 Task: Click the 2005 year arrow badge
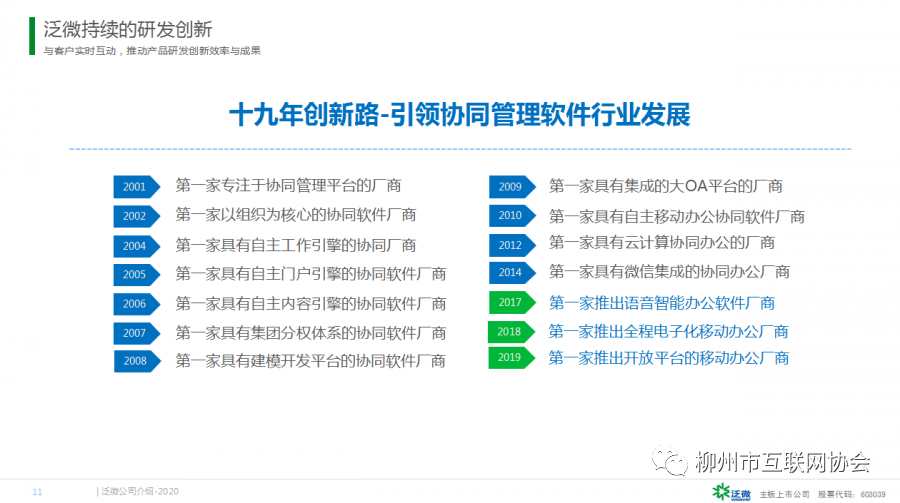click(137, 274)
